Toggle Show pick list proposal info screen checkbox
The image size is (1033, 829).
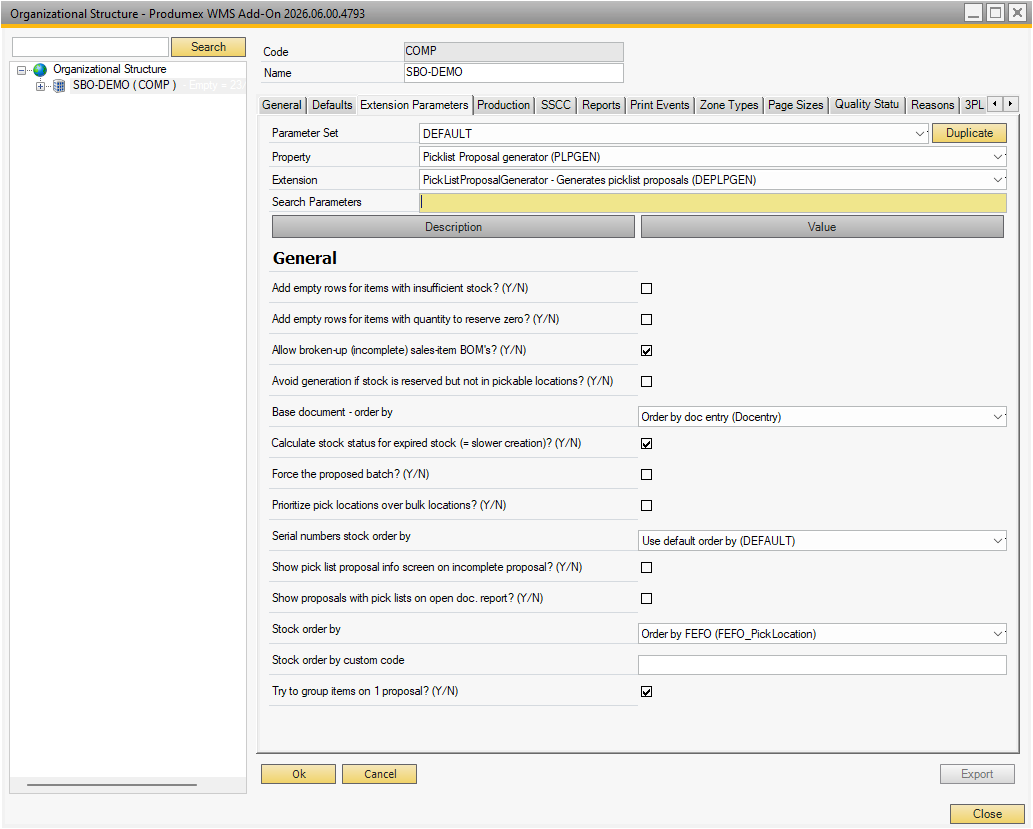click(646, 567)
